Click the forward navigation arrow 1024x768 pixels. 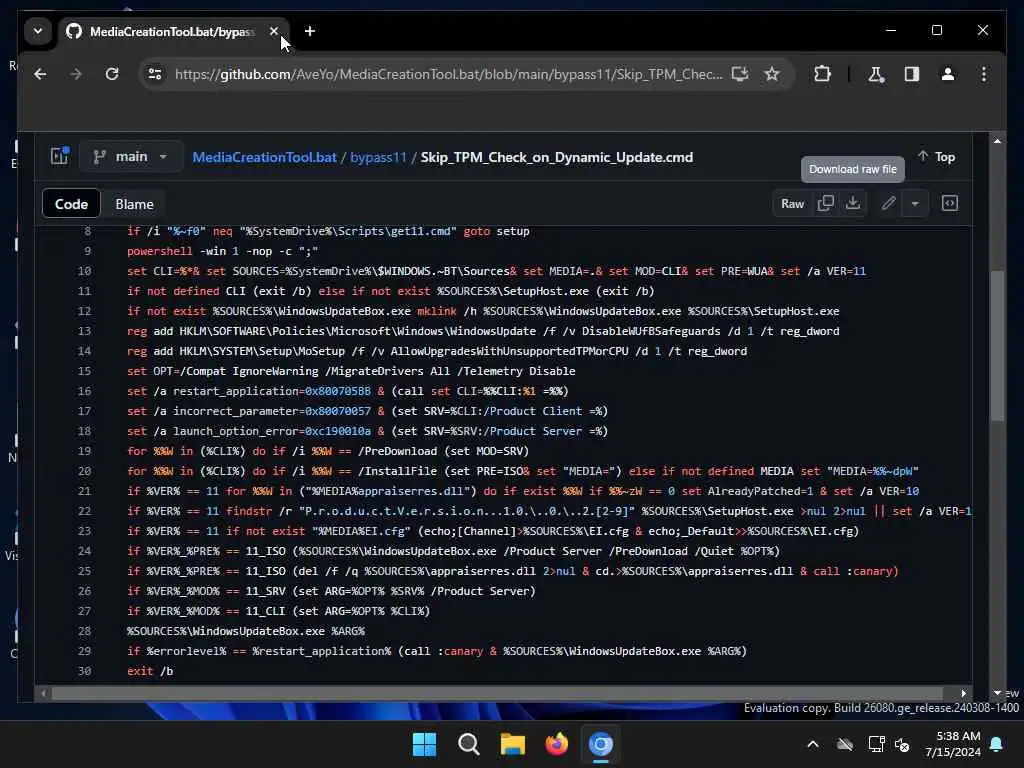tap(76, 74)
